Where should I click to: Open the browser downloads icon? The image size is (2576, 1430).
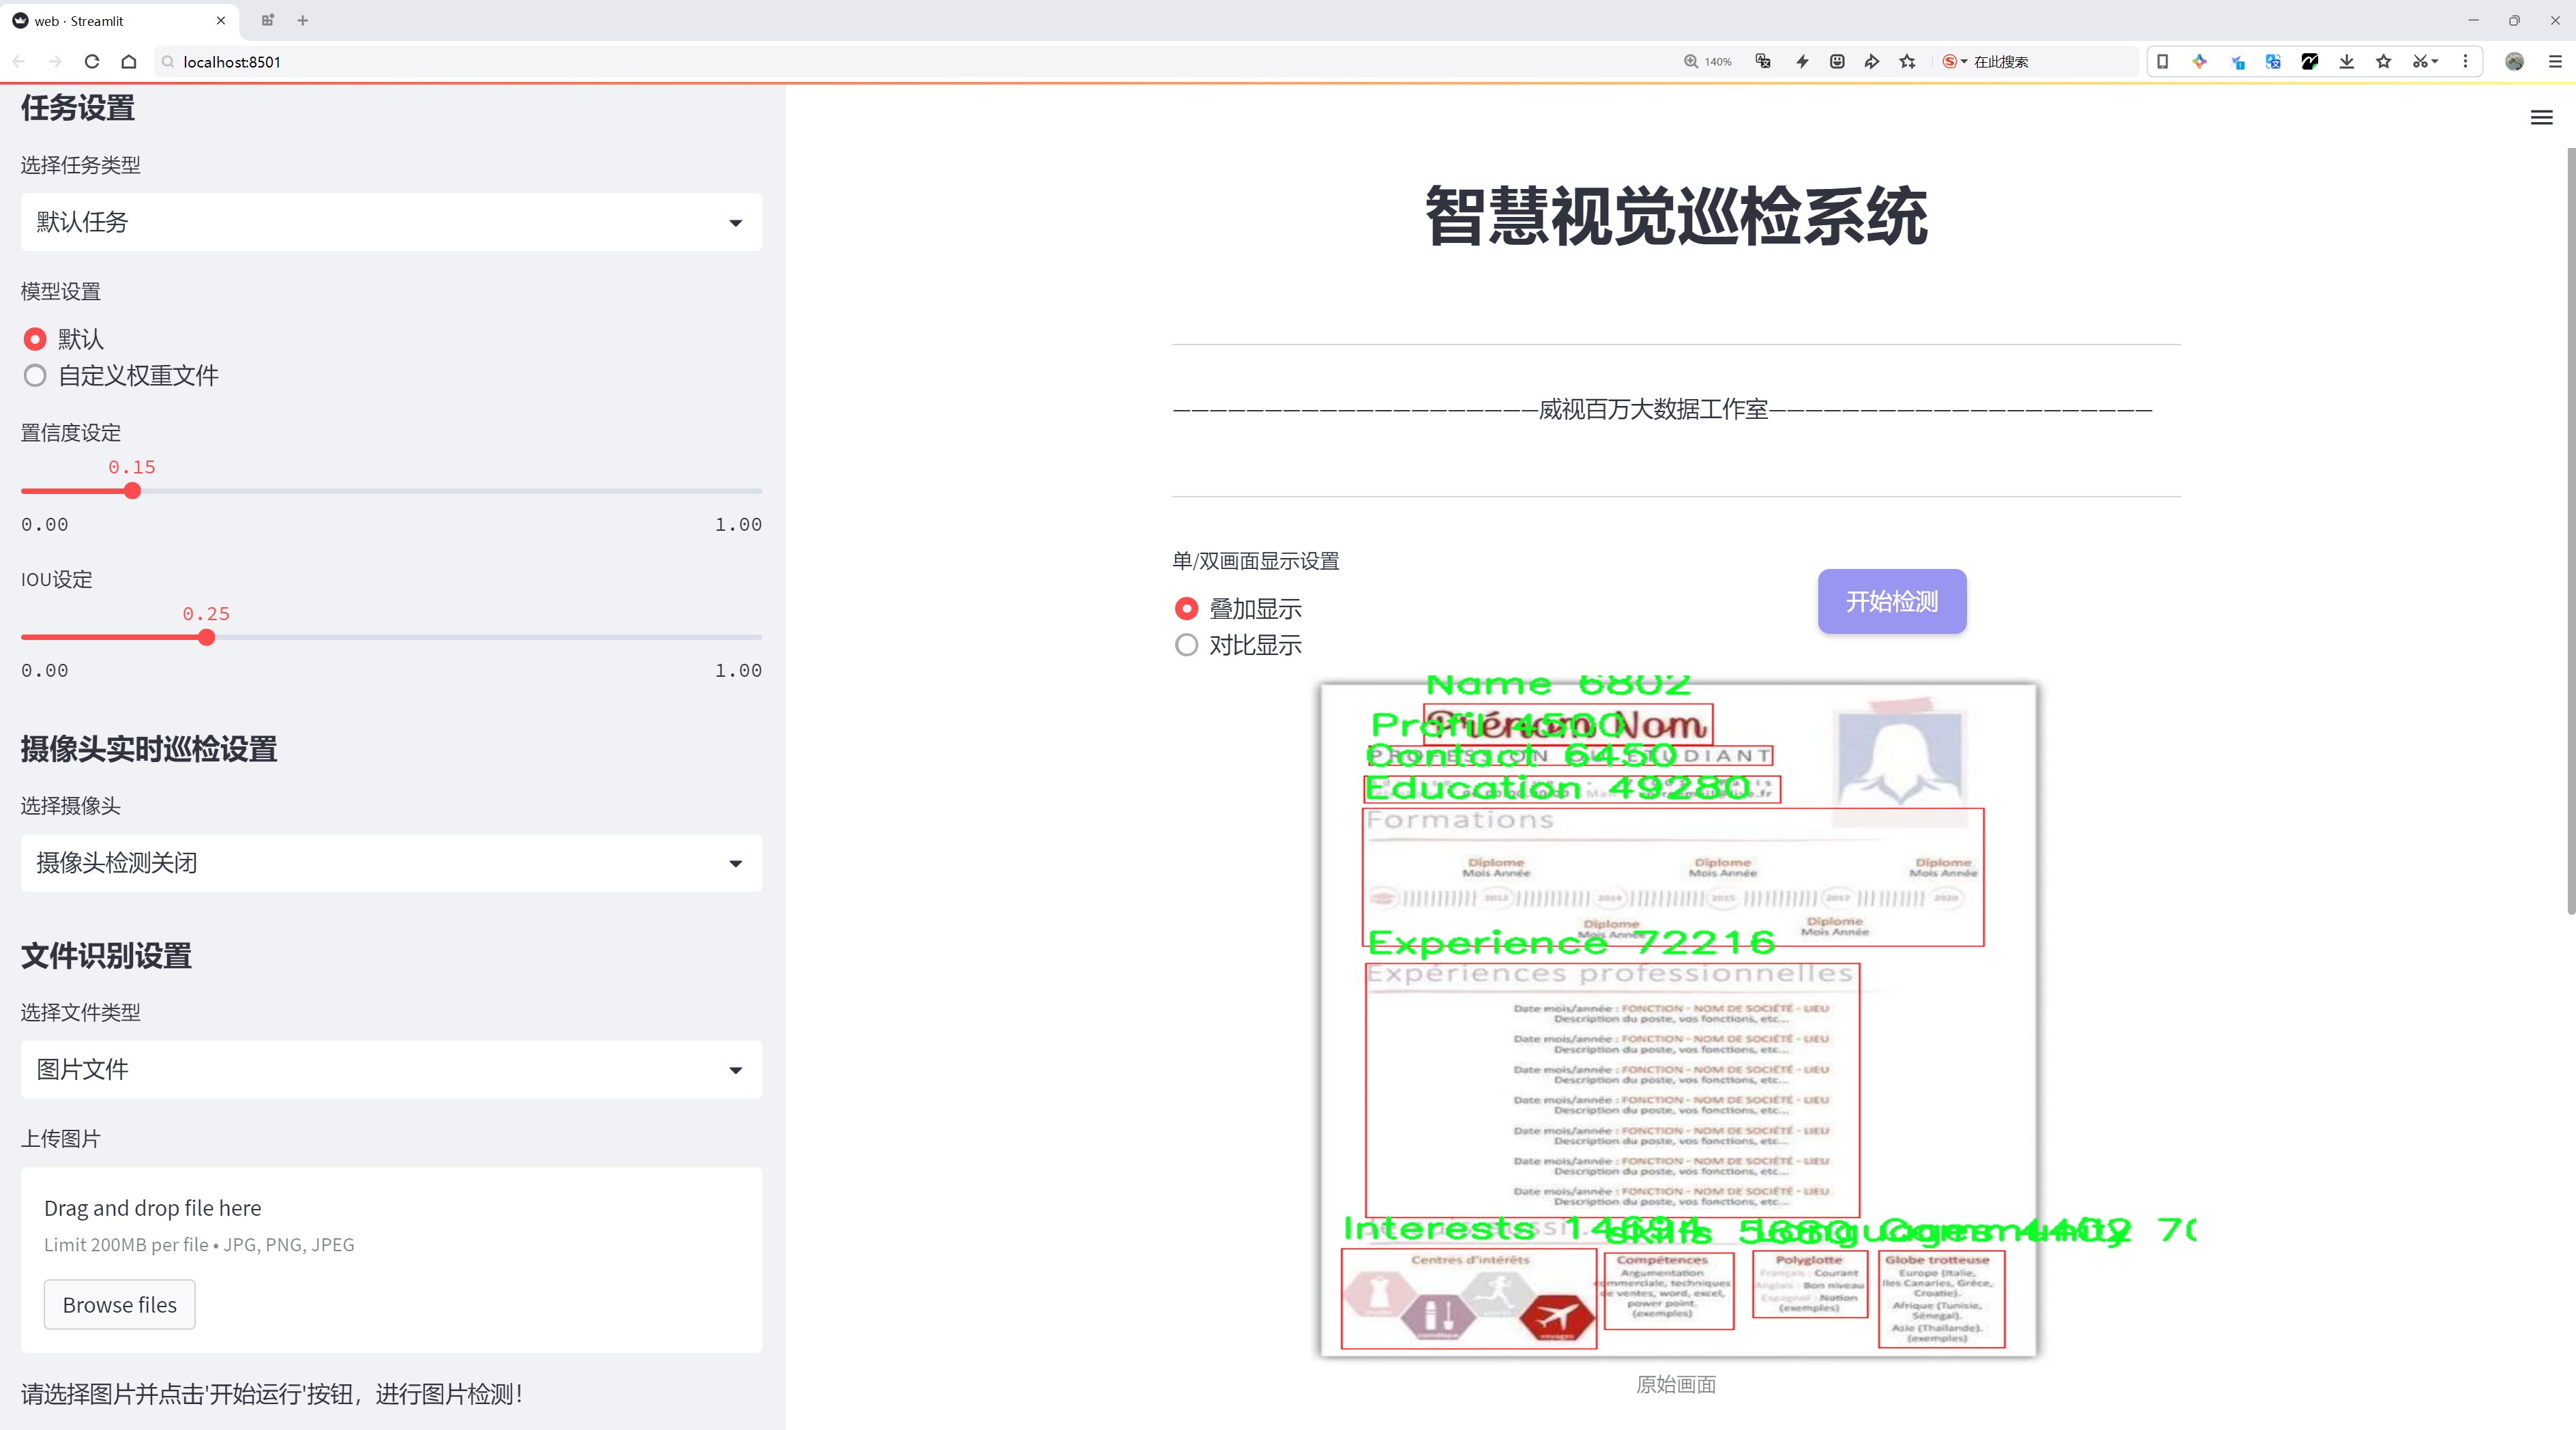tap(2347, 62)
